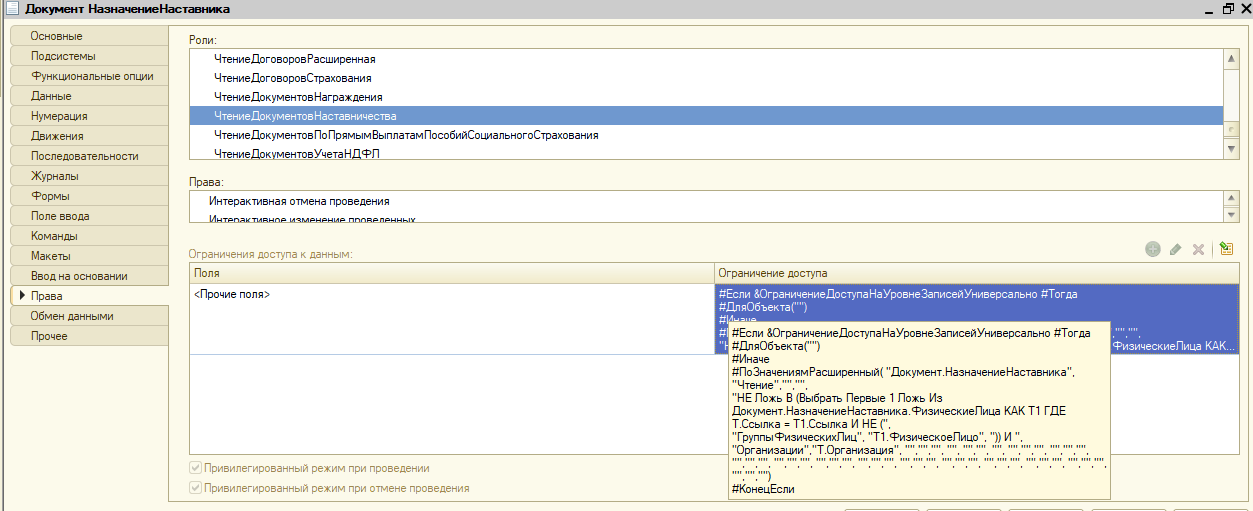Select role ЧтениеДоговоровСтрахования
This screenshot has width=1253, height=511.
click(706, 78)
